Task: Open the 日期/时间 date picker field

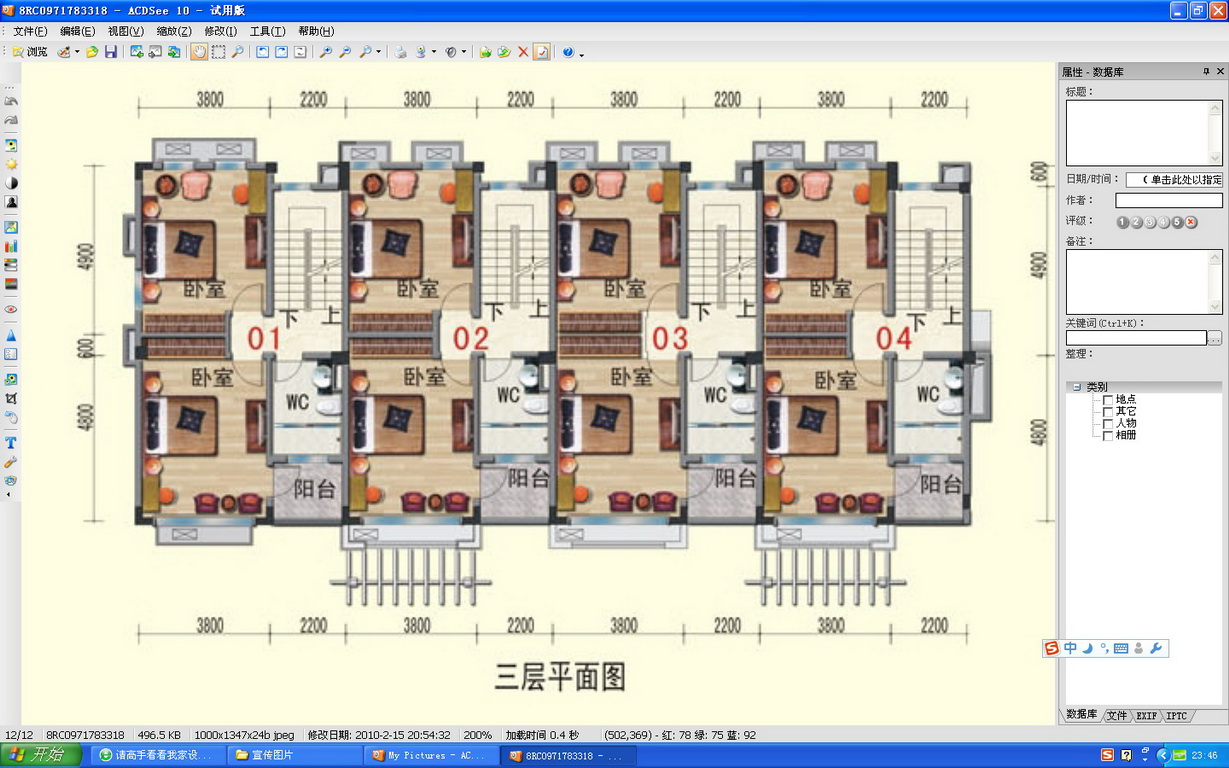Action: click(x=1174, y=180)
